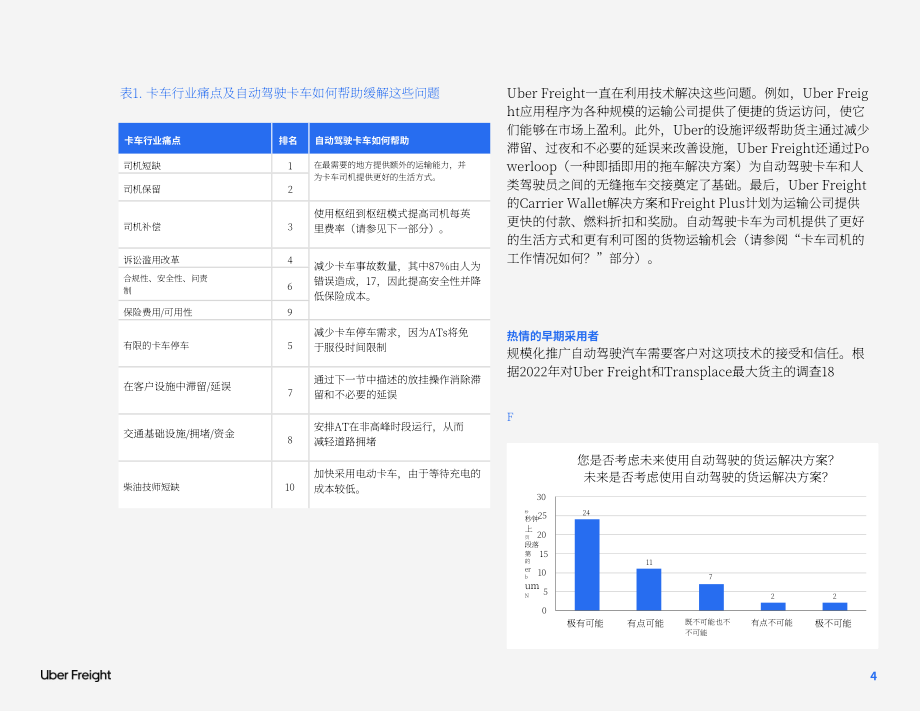Select the description starting 安排AT在非高峰时段运行
Screen dimensions: 920x711
(x=388, y=434)
